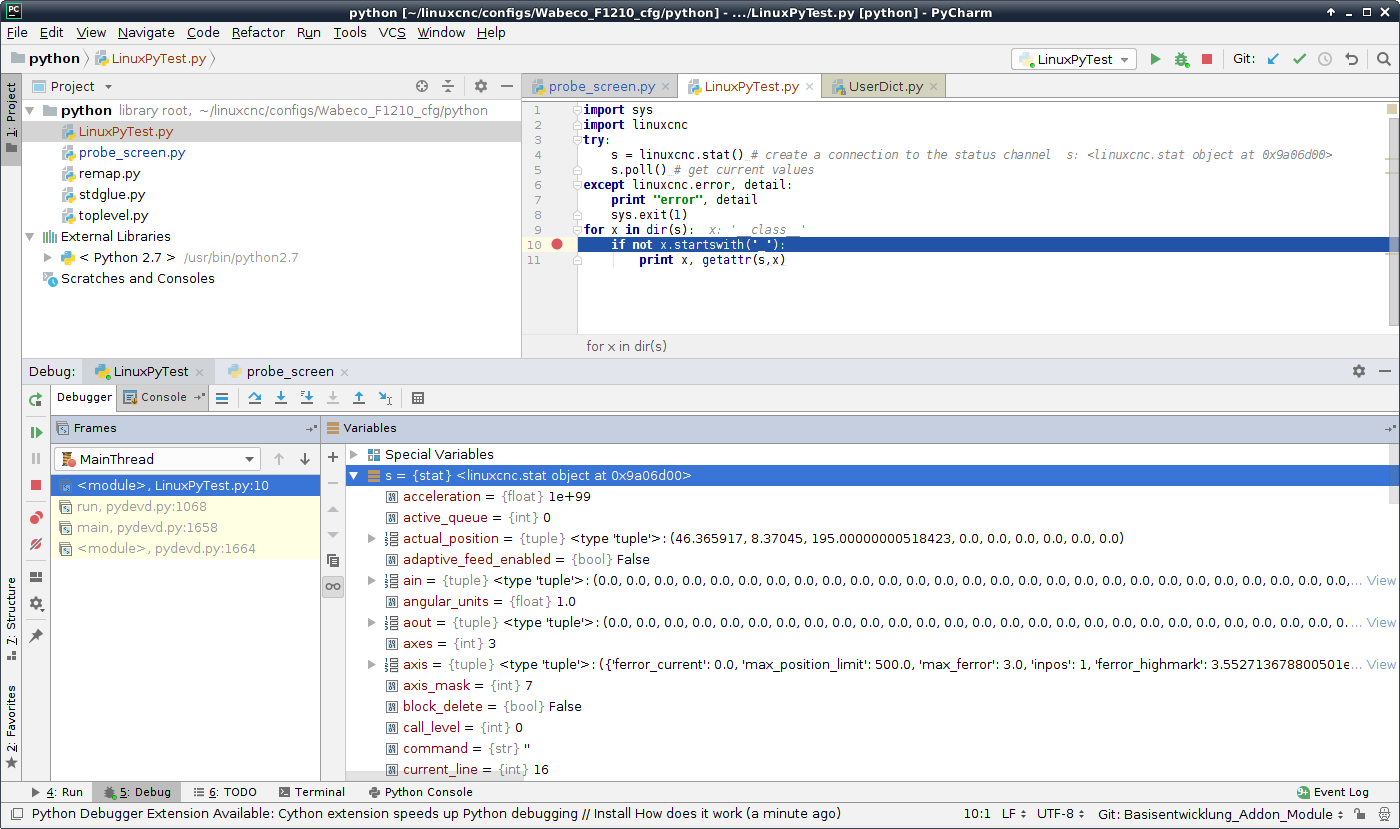Collapse all nodes in the Project panel
1400x829 pixels.
448,87
